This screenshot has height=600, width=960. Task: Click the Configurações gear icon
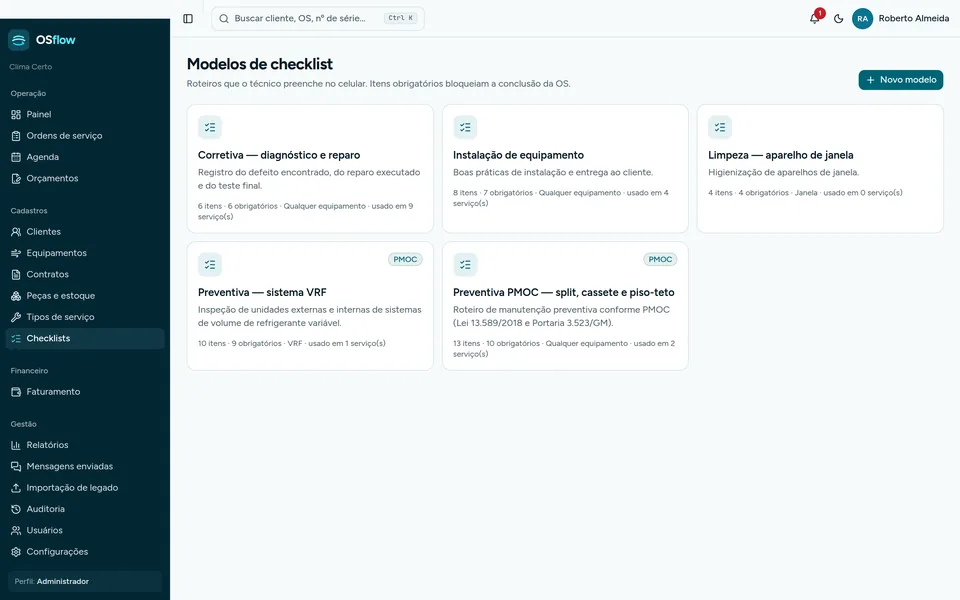[x=16, y=552]
